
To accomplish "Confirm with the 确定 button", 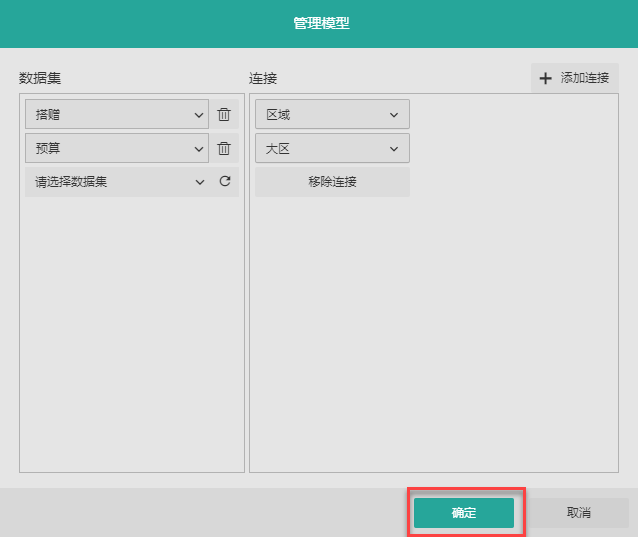I will pos(464,513).
